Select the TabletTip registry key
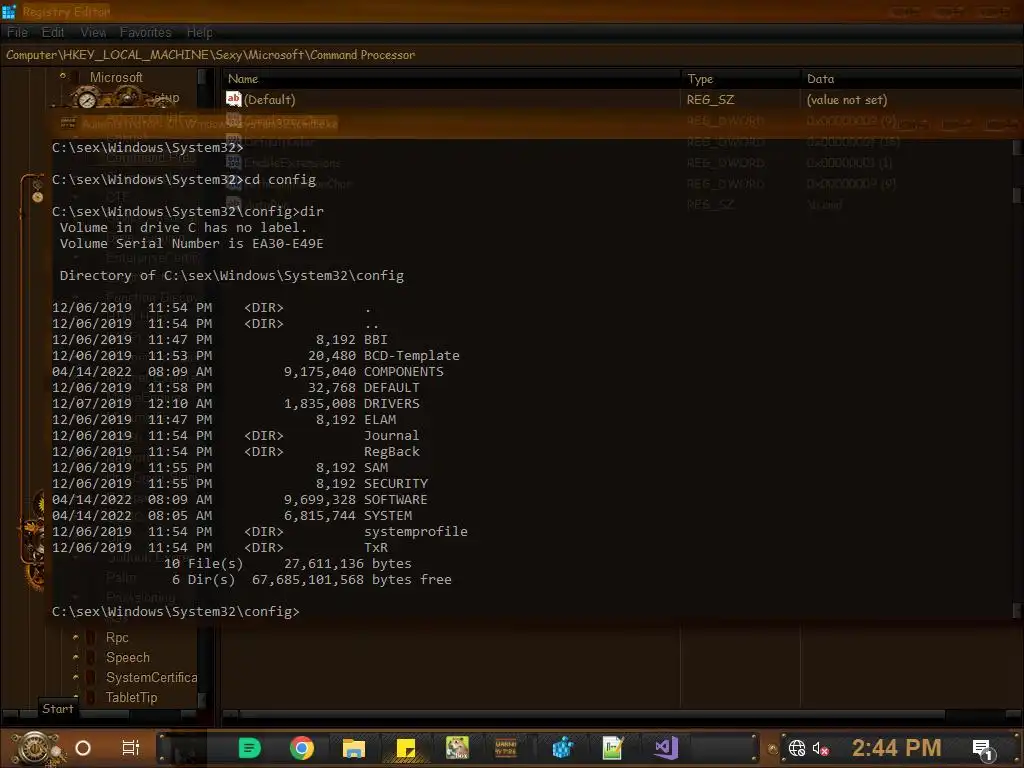The height and width of the screenshot is (768, 1024). point(132,697)
